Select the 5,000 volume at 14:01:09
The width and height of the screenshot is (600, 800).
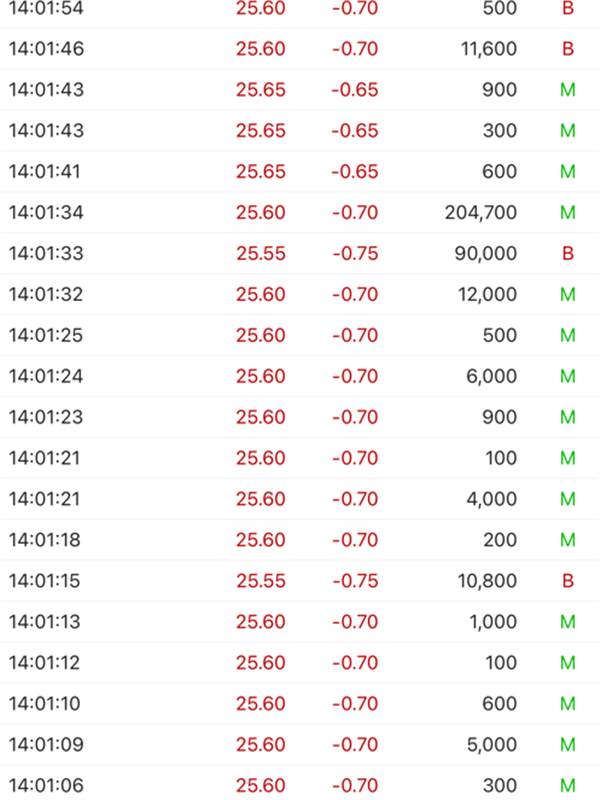(491, 745)
